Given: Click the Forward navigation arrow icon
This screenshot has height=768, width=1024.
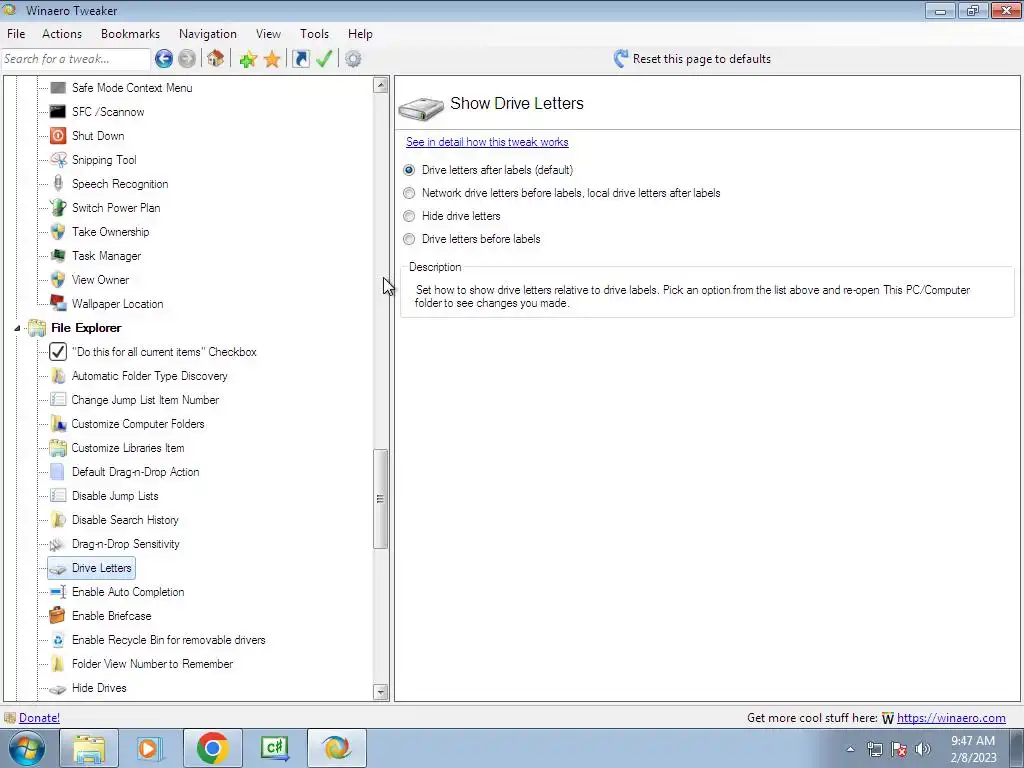Looking at the screenshot, I should tap(187, 59).
